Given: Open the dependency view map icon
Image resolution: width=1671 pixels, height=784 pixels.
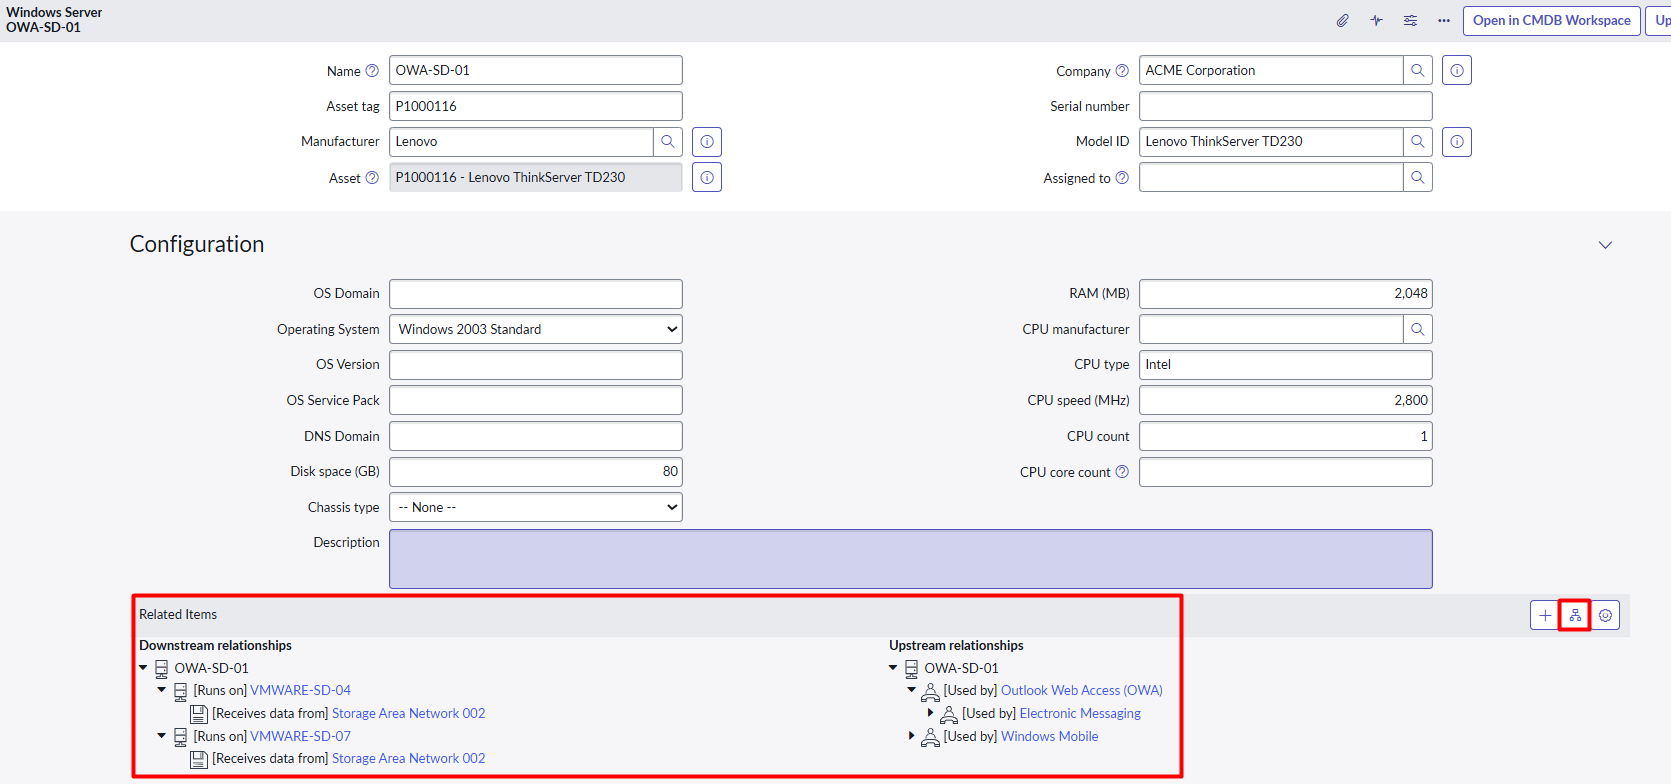Looking at the screenshot, I should pyautogui.click(x=1575, y=615).
